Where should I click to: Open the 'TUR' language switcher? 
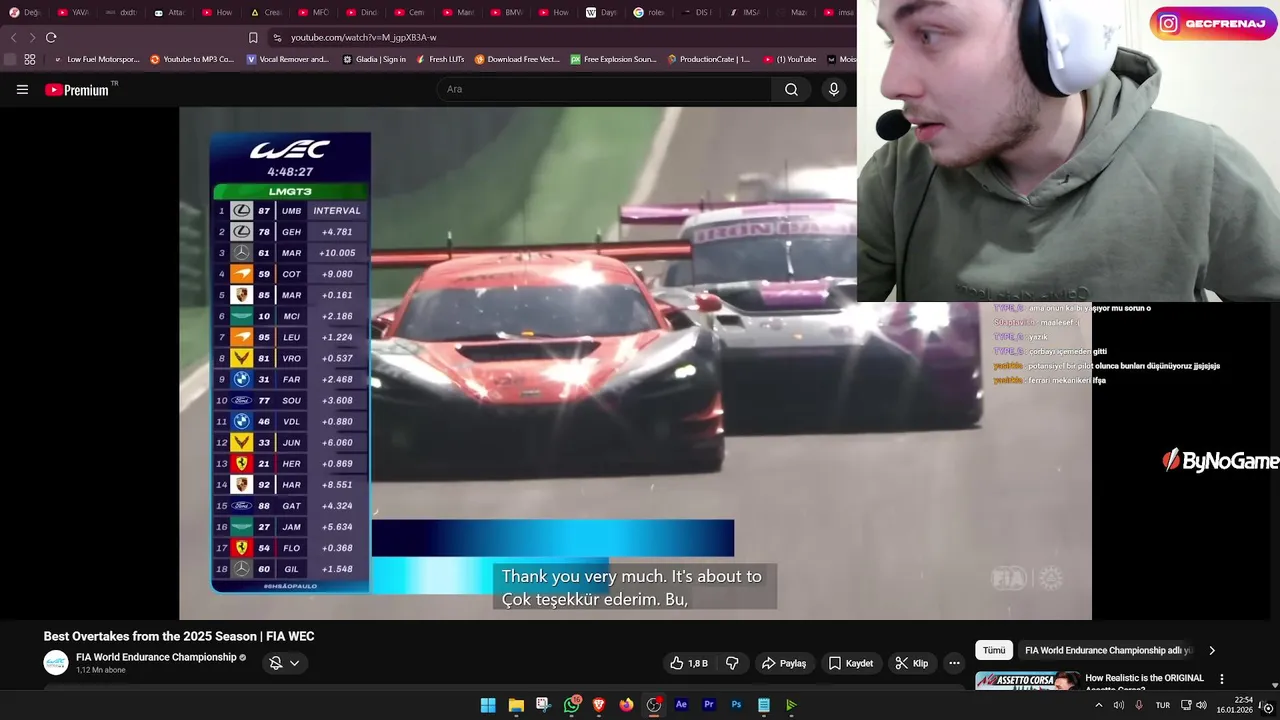tap(1163, 705)
